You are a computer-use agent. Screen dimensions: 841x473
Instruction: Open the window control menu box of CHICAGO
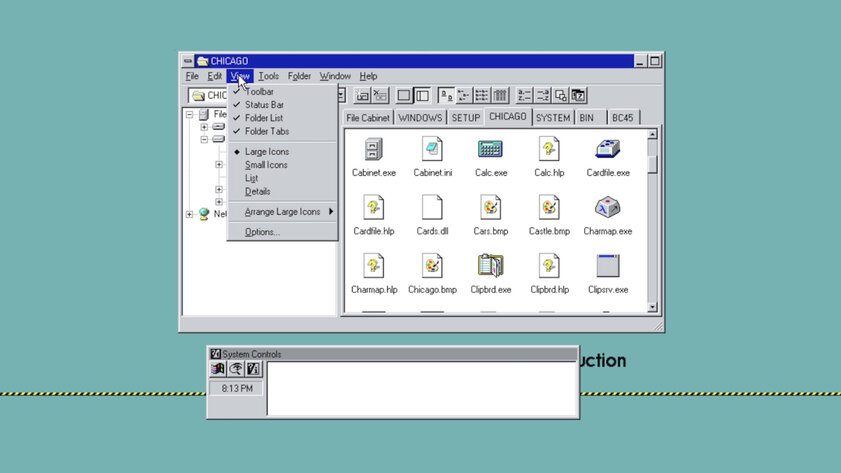pyautogui.click(x=187, y=61)
